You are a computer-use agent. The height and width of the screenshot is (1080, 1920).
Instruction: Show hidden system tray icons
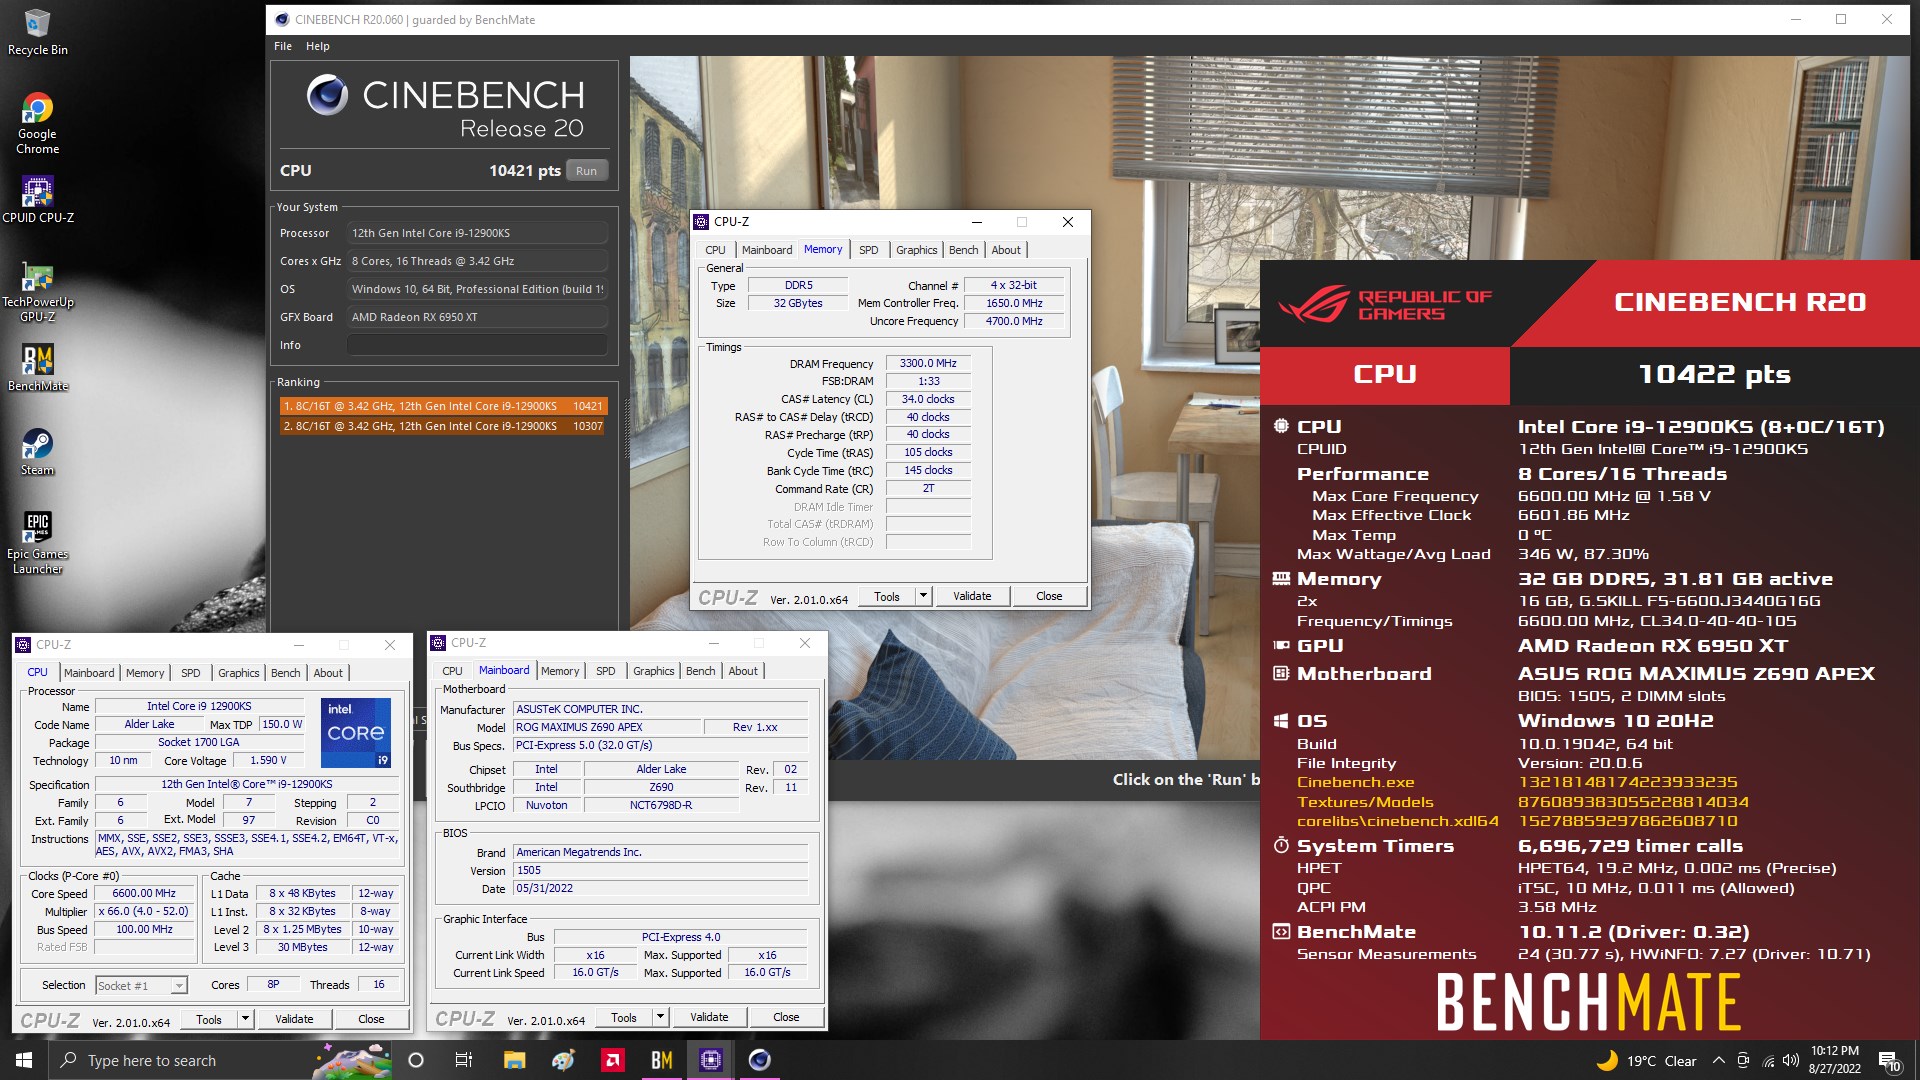(x=1718, y=1060)
